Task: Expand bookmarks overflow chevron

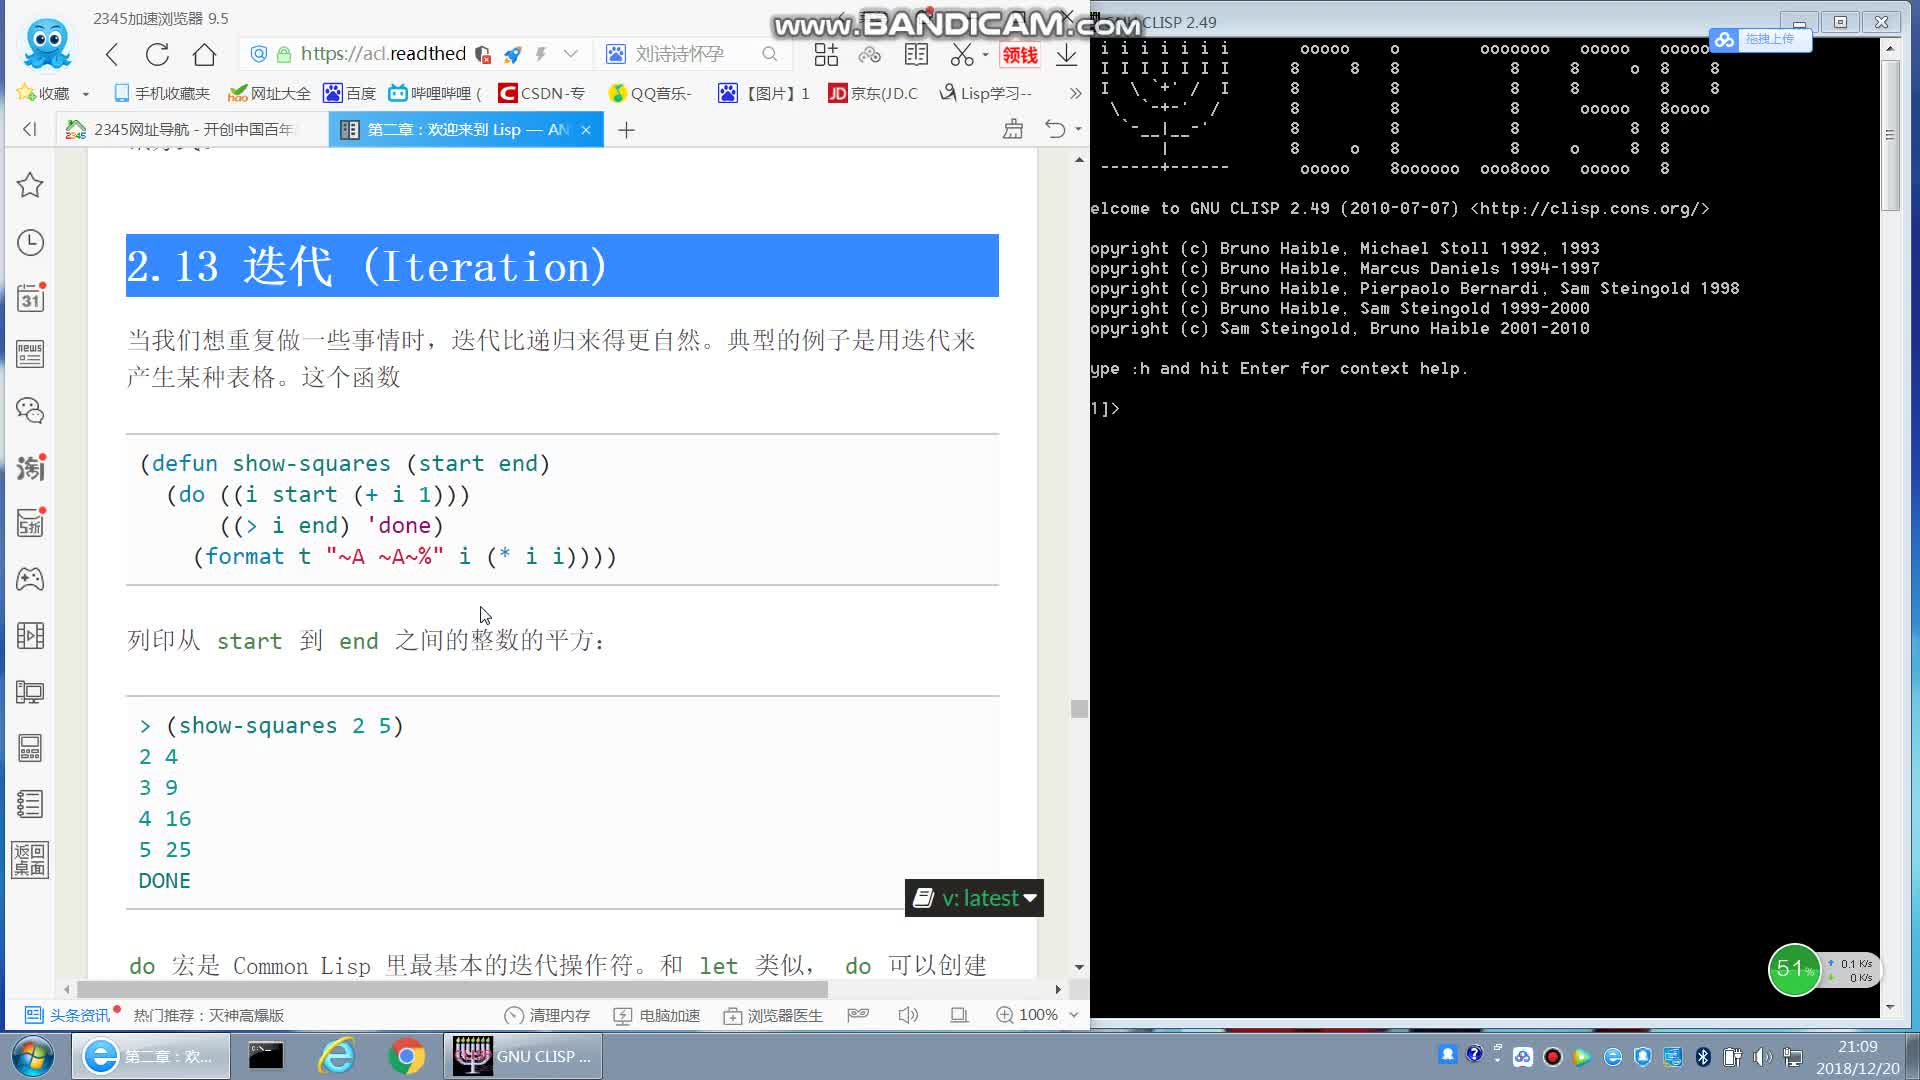Action: pyautogui.click(x=1075, y=92)
